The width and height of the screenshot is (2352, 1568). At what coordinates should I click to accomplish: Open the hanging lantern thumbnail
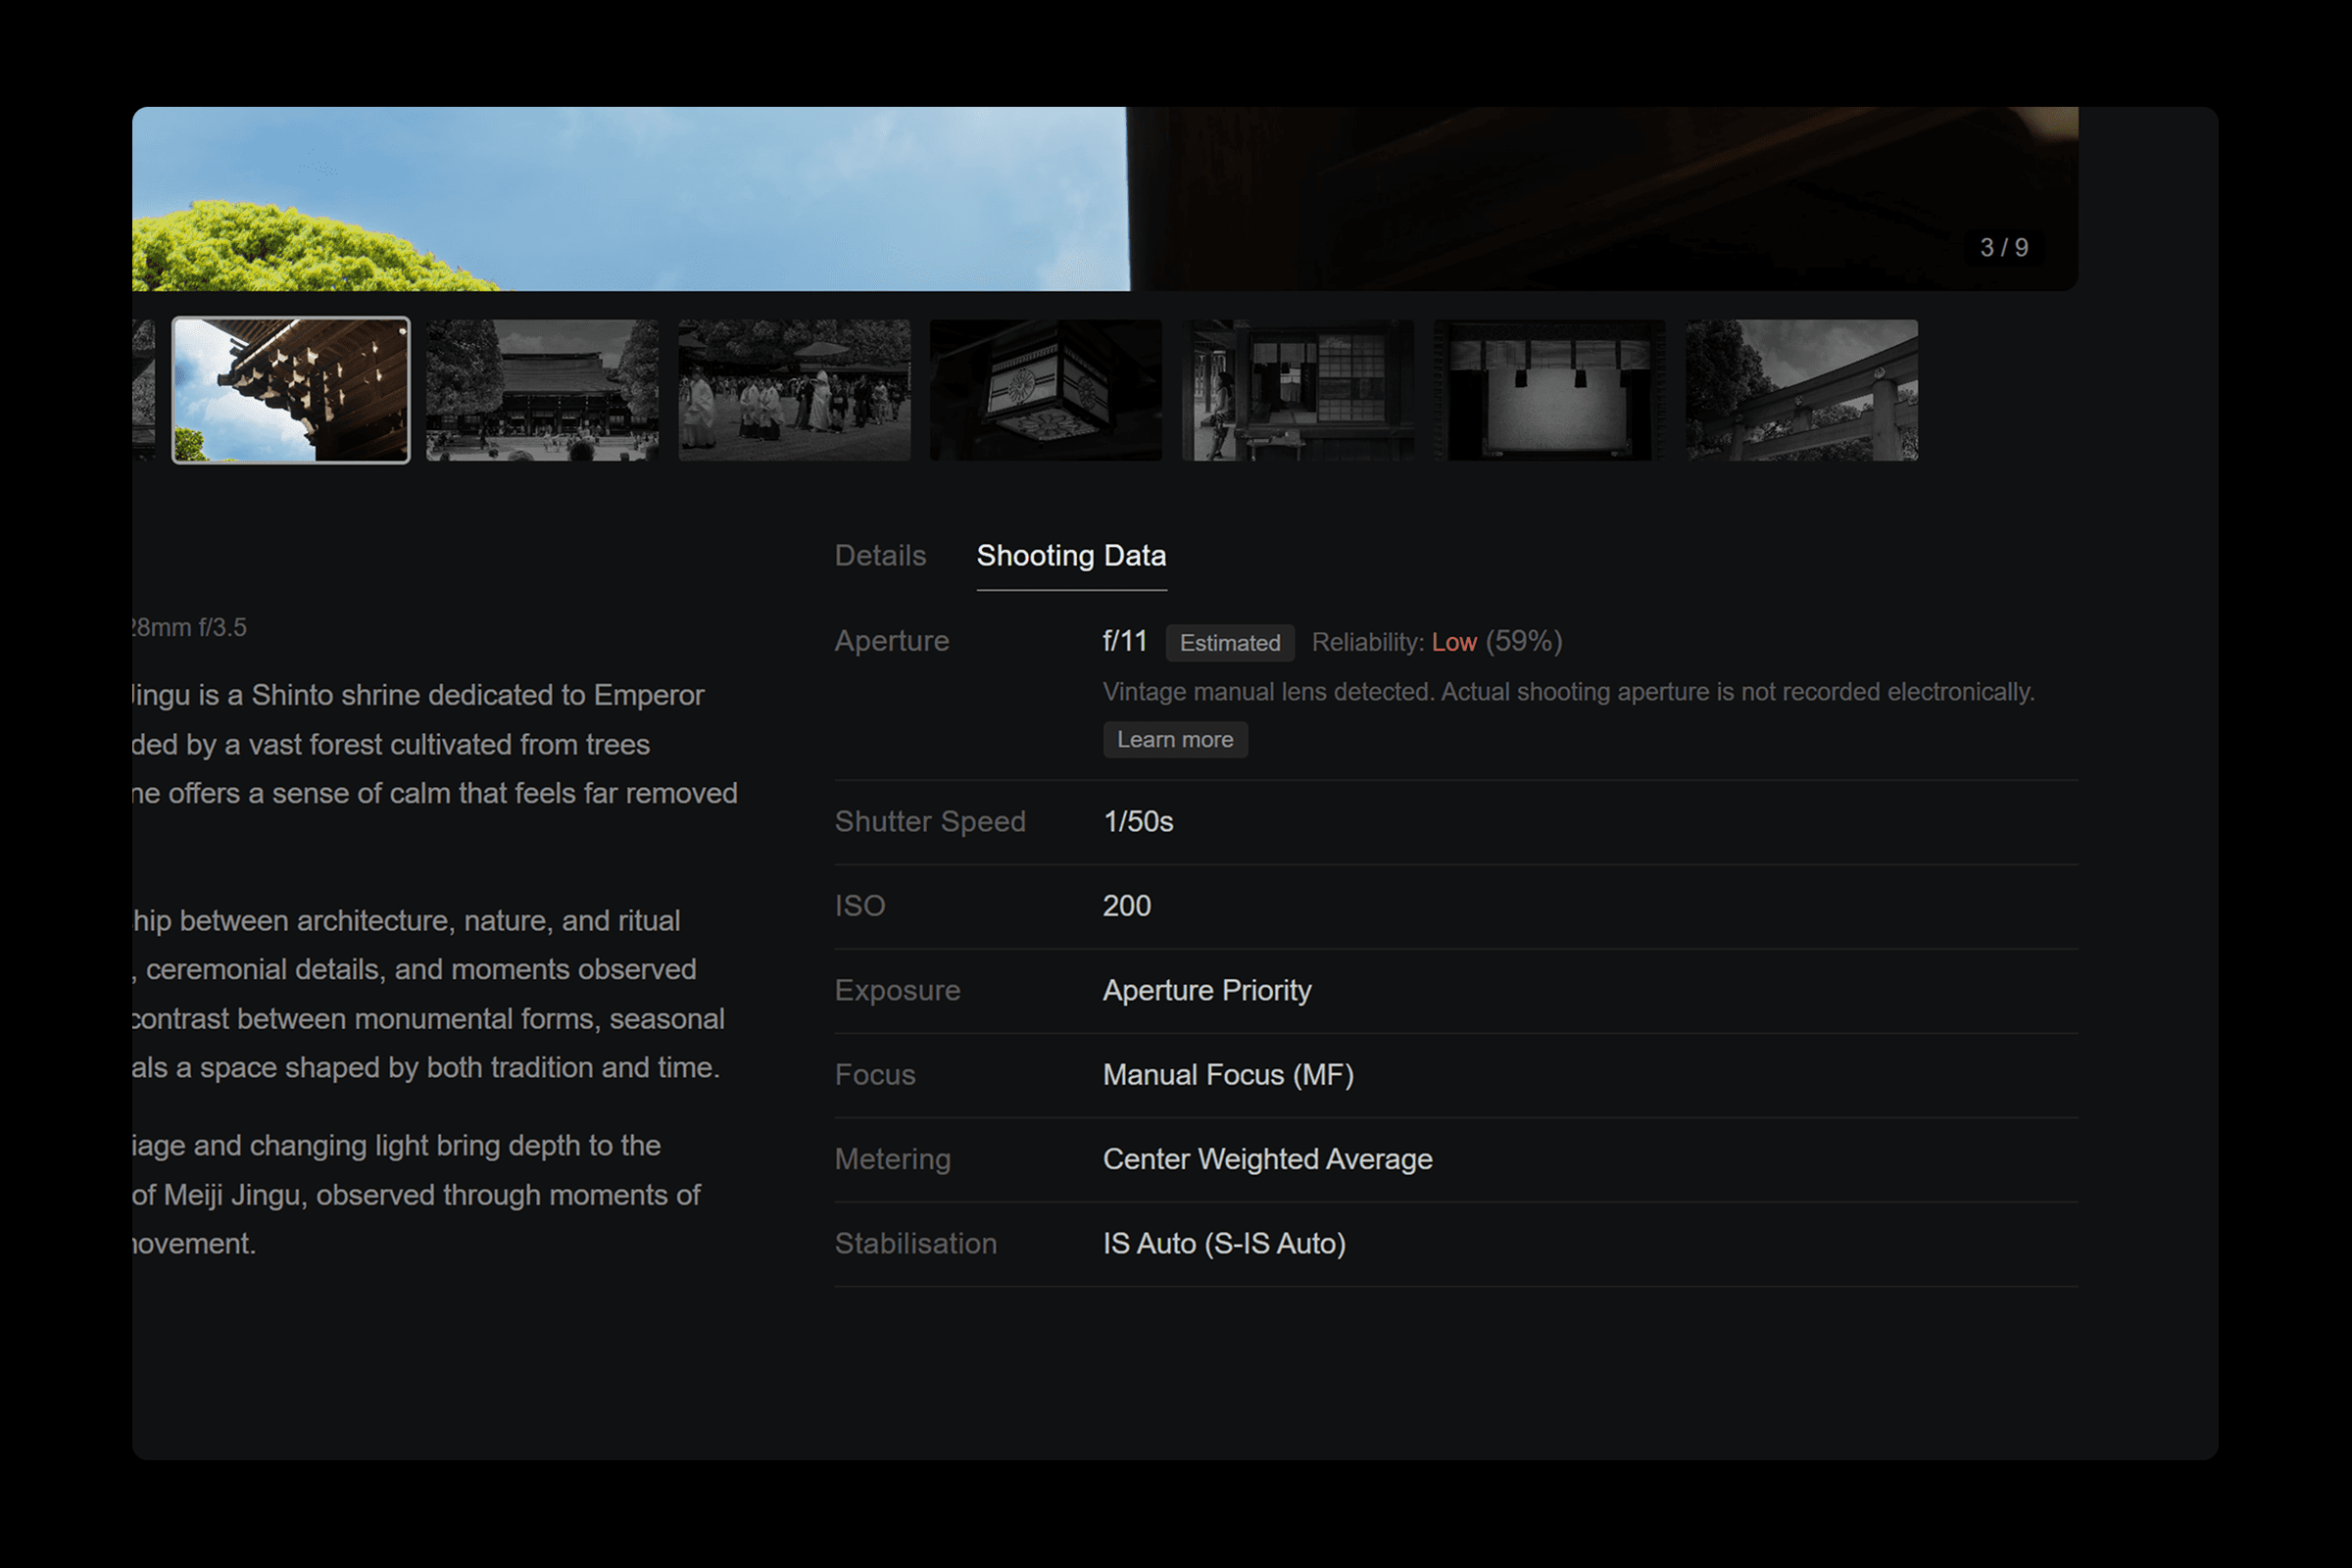click(x=1046, y=390)
